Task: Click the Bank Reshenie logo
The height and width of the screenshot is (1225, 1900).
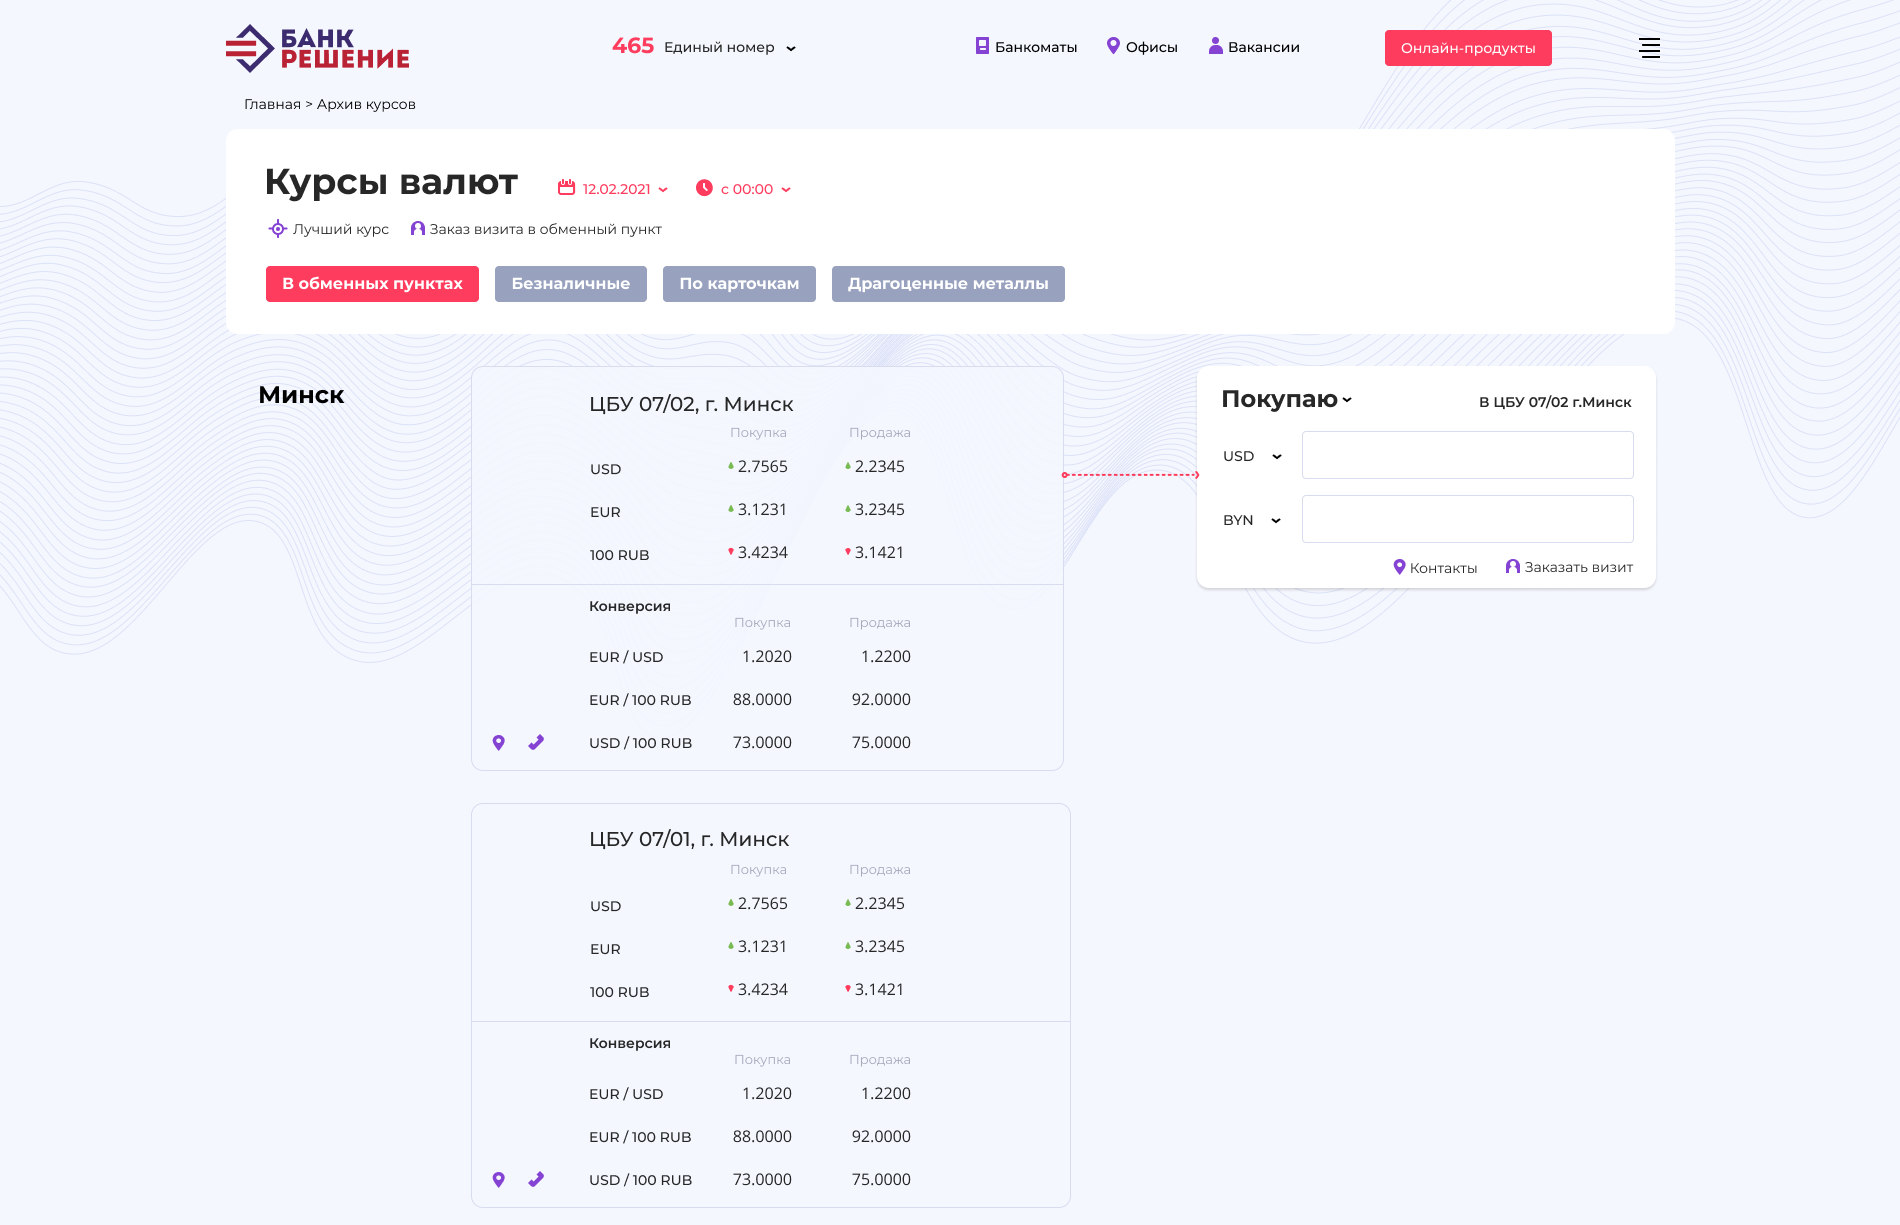Action: pyautogui.click(x=317, y=48)
